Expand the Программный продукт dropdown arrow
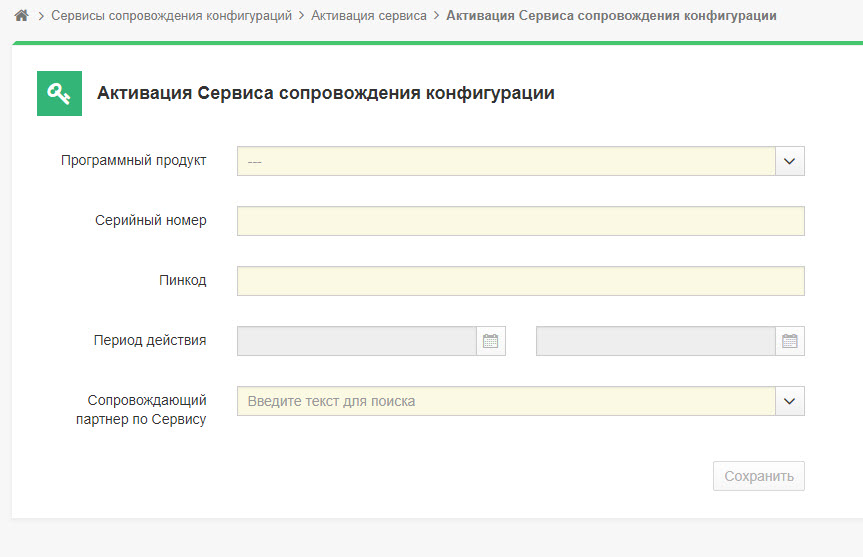Screen dimensions: 863x557 tap(790, 161)
